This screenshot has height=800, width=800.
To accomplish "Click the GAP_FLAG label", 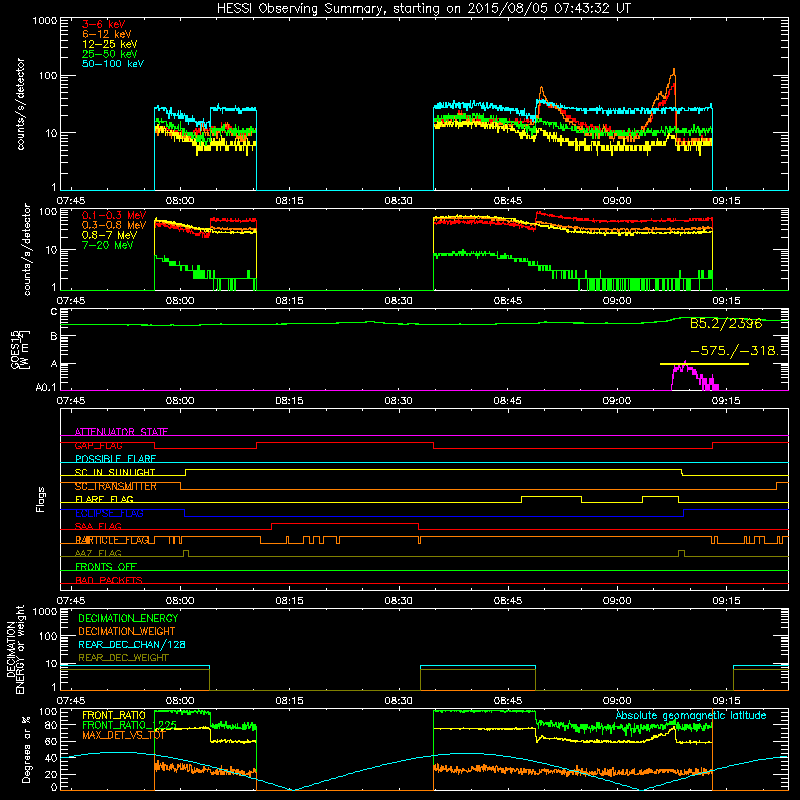I will (98, 445).
